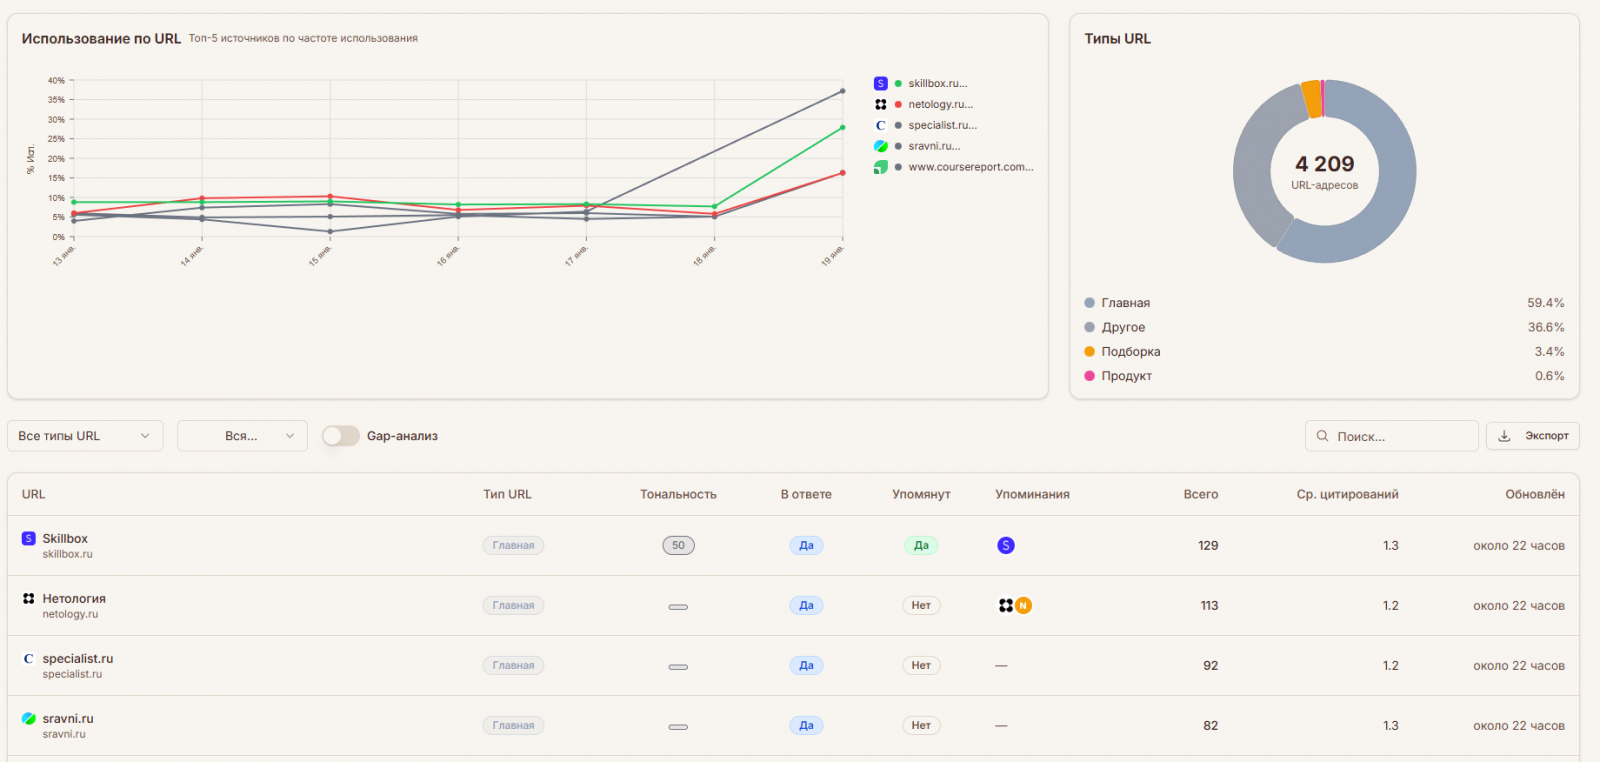This screenshot has width=1600, height=762.
Task: Click the download icon on the Экспорт button
Action: 1504,437
